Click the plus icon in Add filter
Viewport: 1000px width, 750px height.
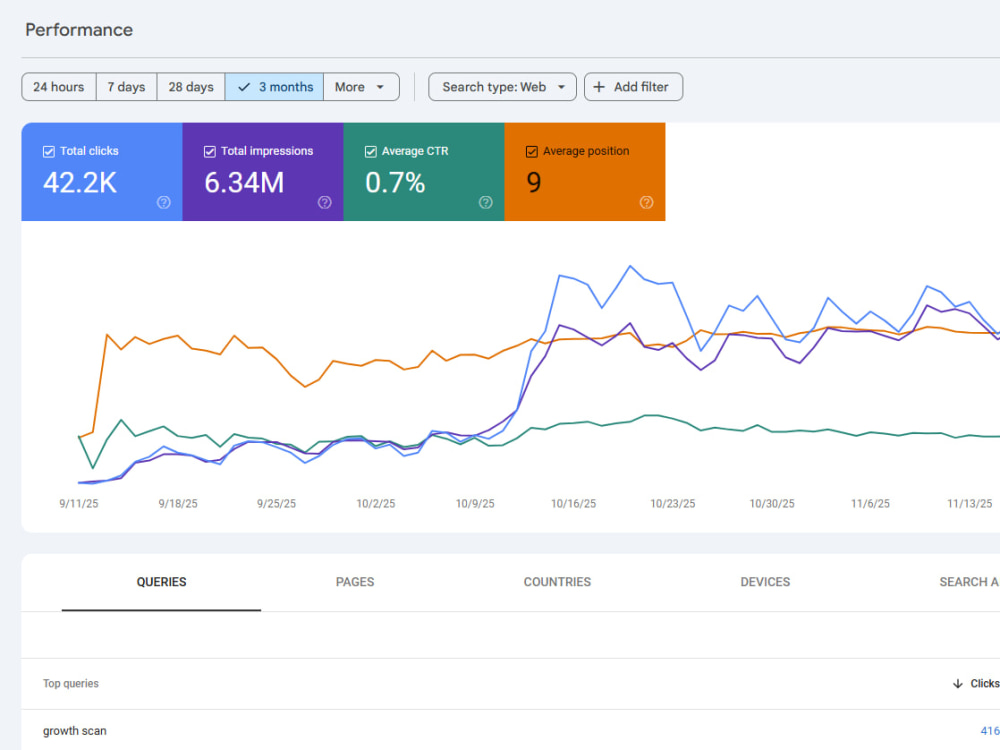[x=599, y=87]
